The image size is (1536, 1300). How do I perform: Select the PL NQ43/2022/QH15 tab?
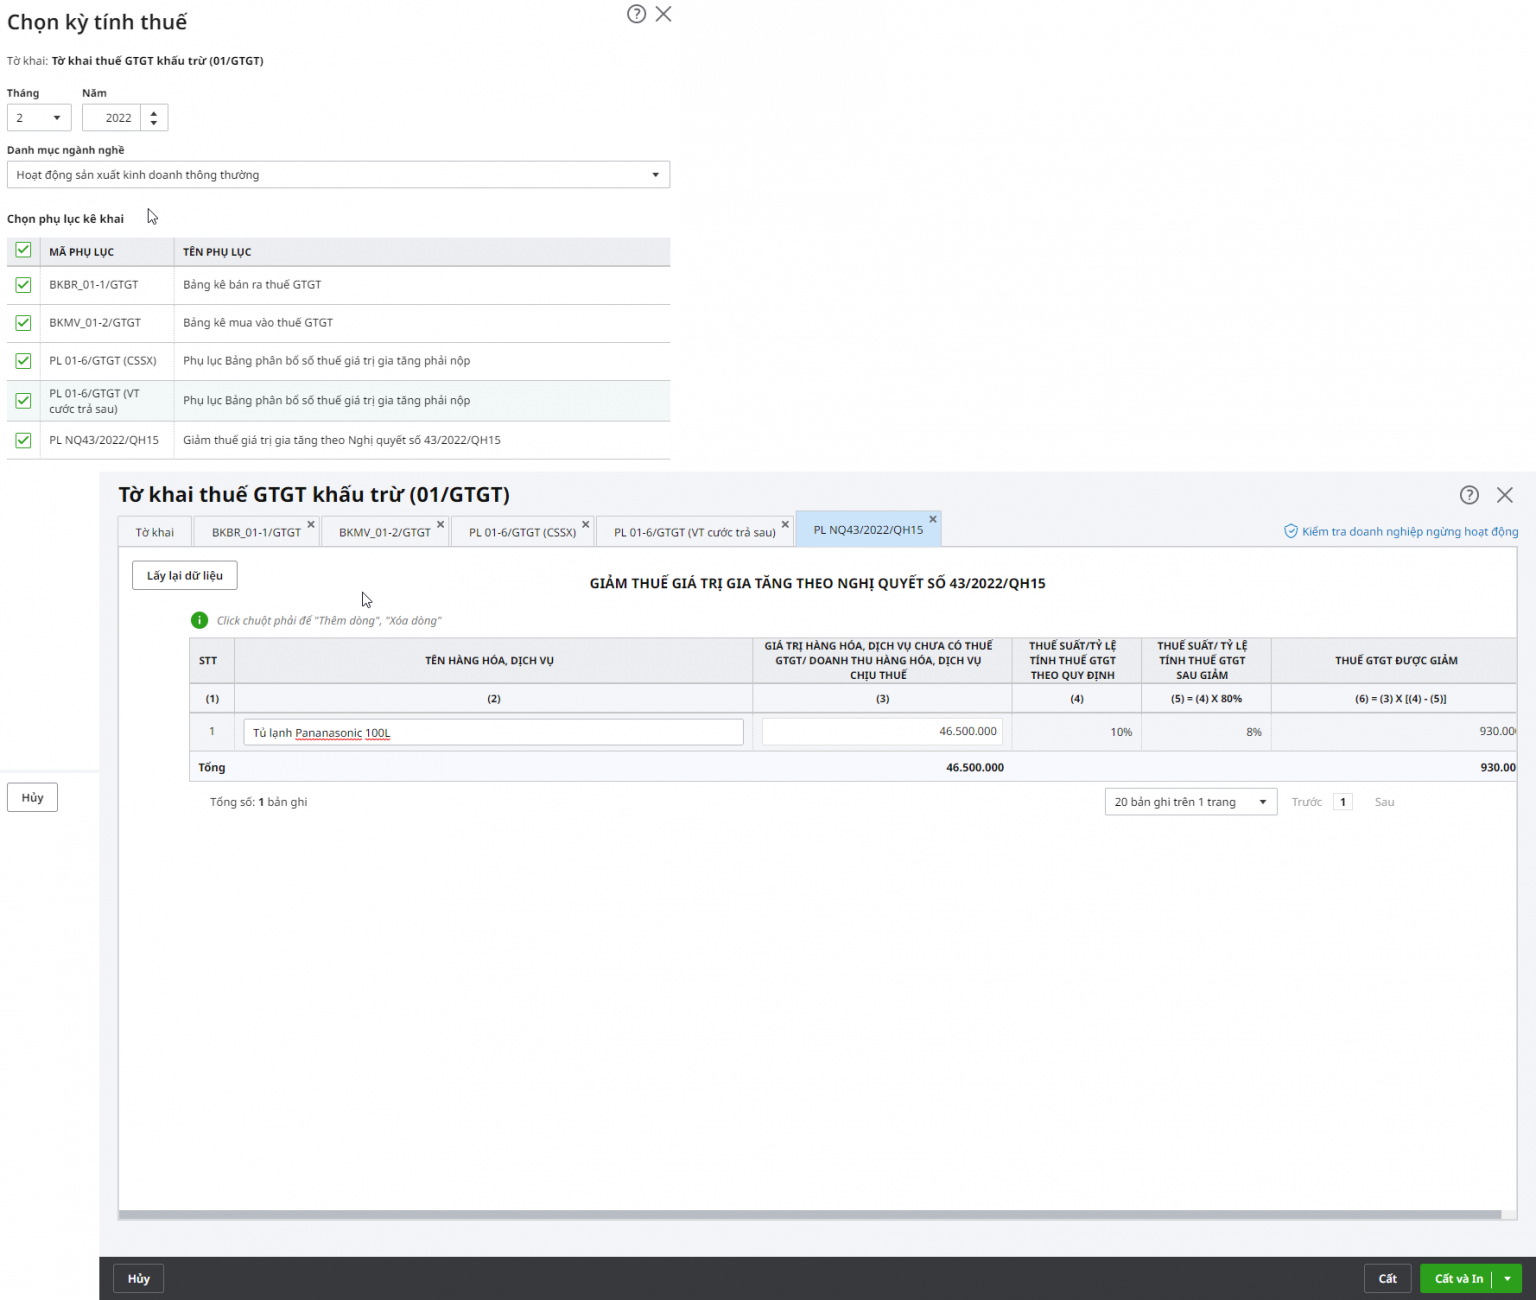click(x=868, y=530)
